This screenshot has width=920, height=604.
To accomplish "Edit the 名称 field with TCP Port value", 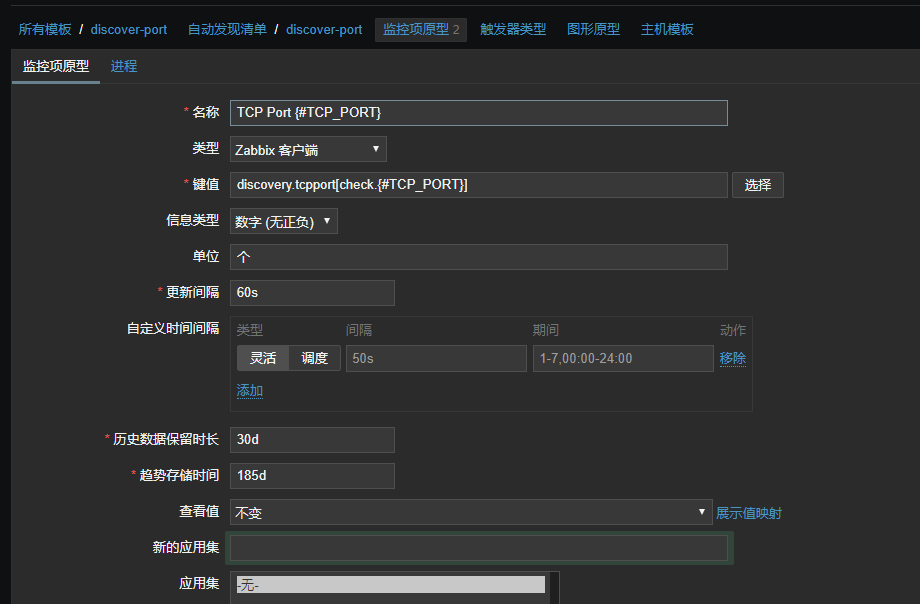I will point(479,113).
